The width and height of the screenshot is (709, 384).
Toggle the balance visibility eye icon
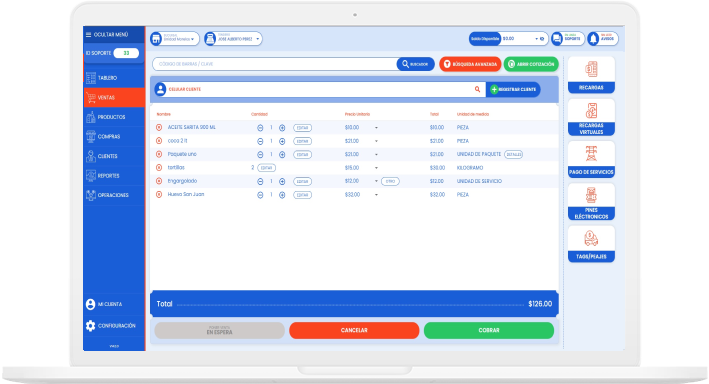coord(542,39)
